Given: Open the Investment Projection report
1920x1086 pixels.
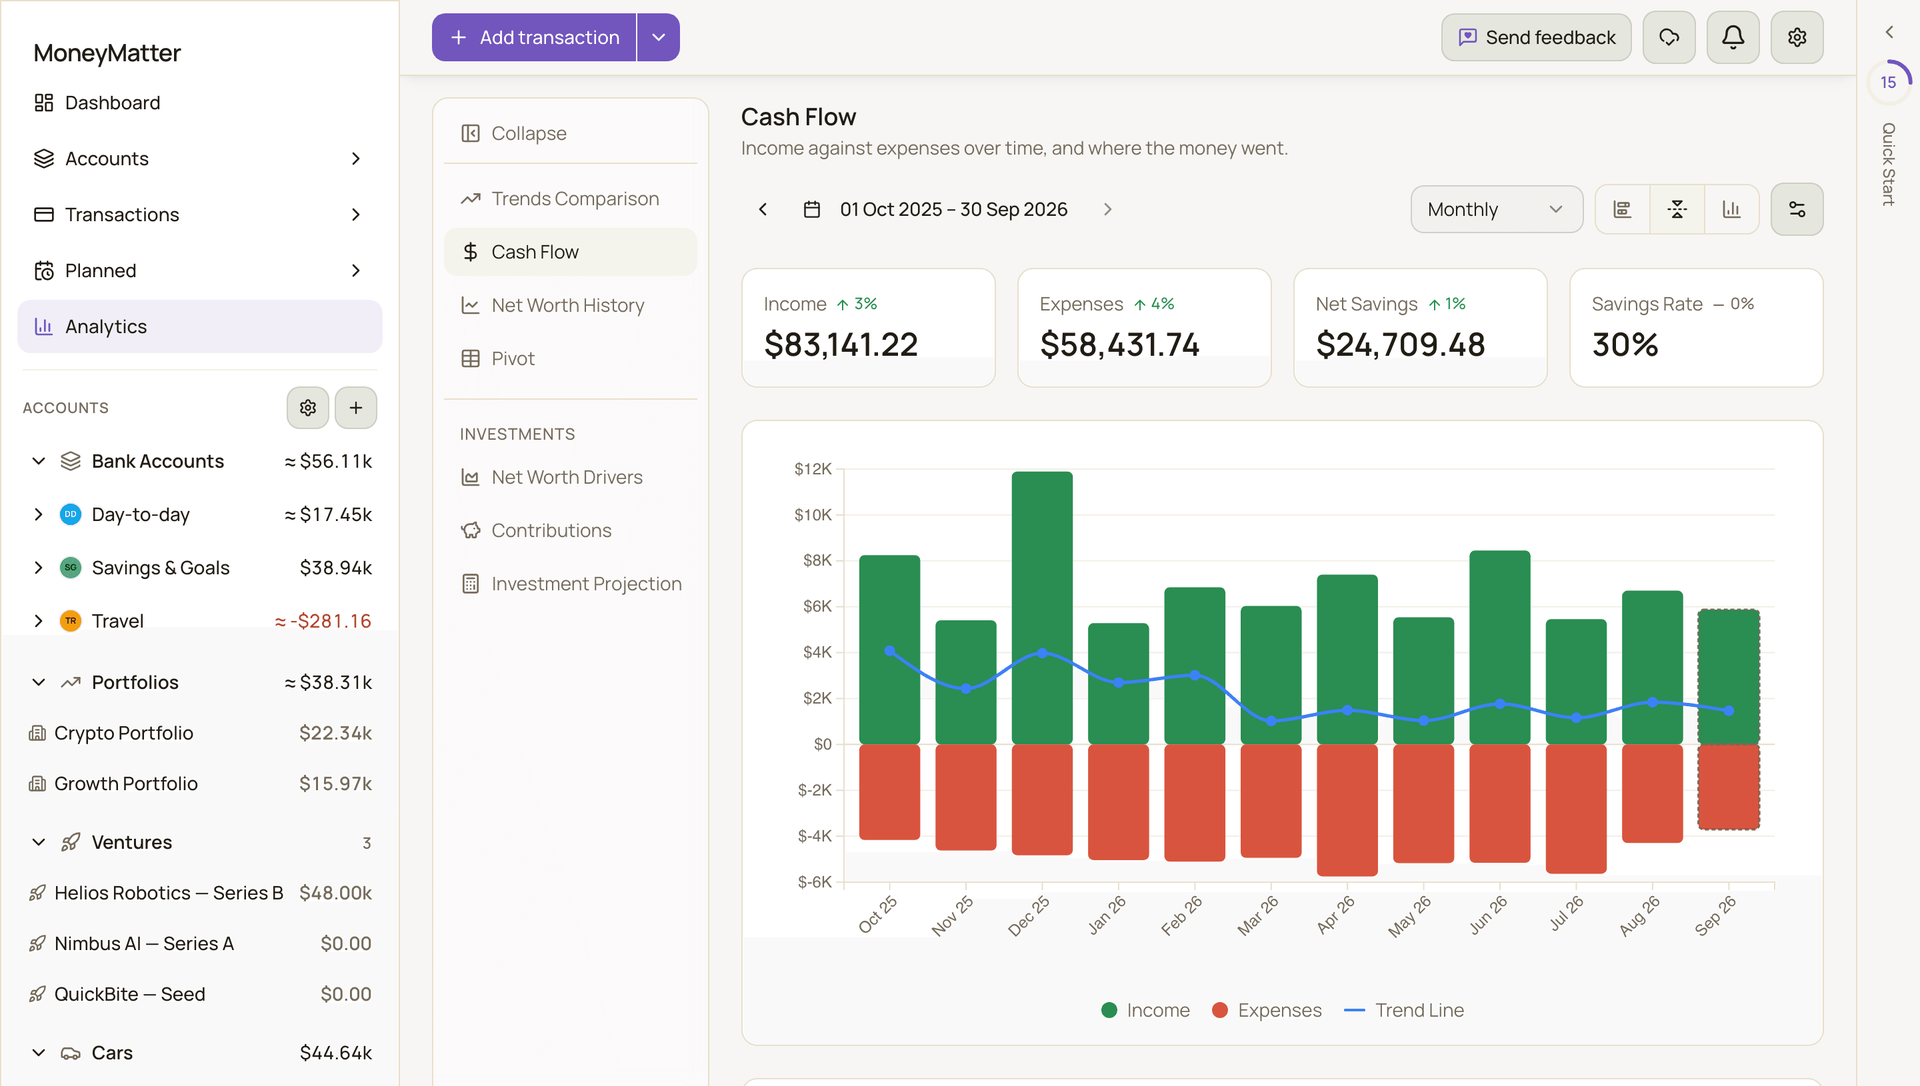Looking at the screenshot, I should tap(570, 583).
